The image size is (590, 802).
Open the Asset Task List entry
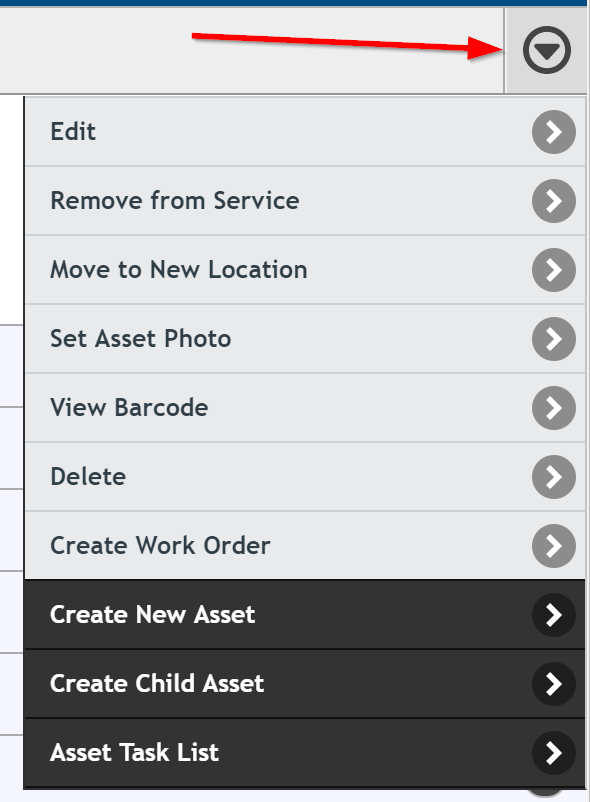pyautogui.click(x=305, y=753)
